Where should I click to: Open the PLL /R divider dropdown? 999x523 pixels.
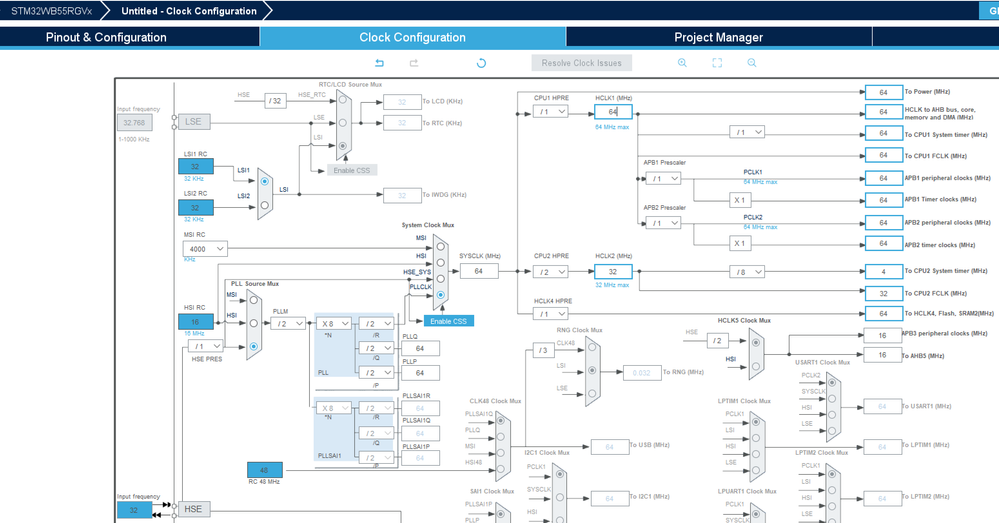[x=376, y=324]
